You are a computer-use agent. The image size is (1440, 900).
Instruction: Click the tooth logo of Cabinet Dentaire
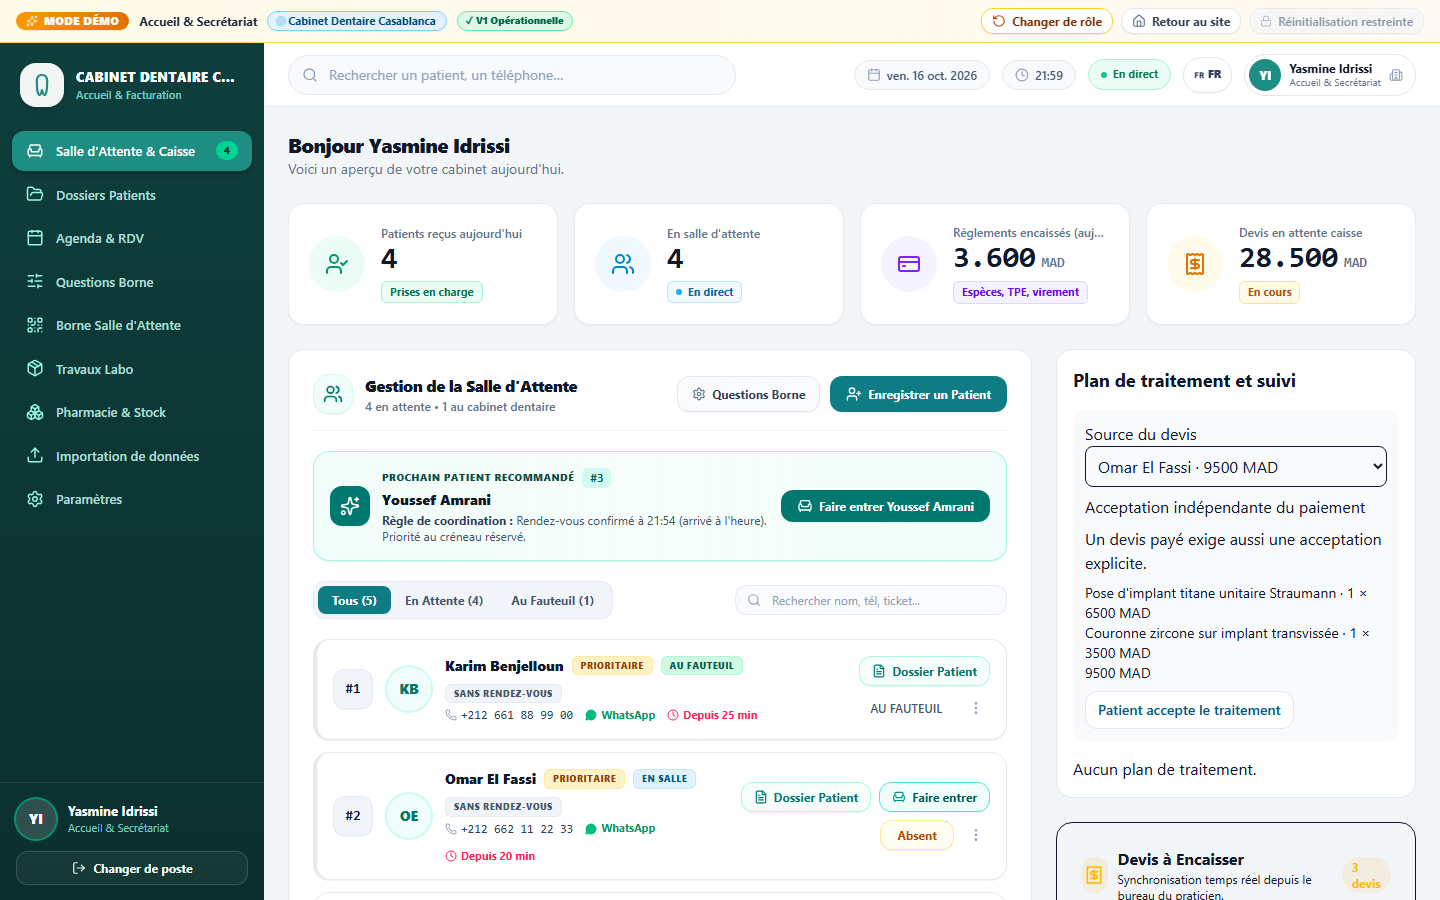[x=42, y=85]
